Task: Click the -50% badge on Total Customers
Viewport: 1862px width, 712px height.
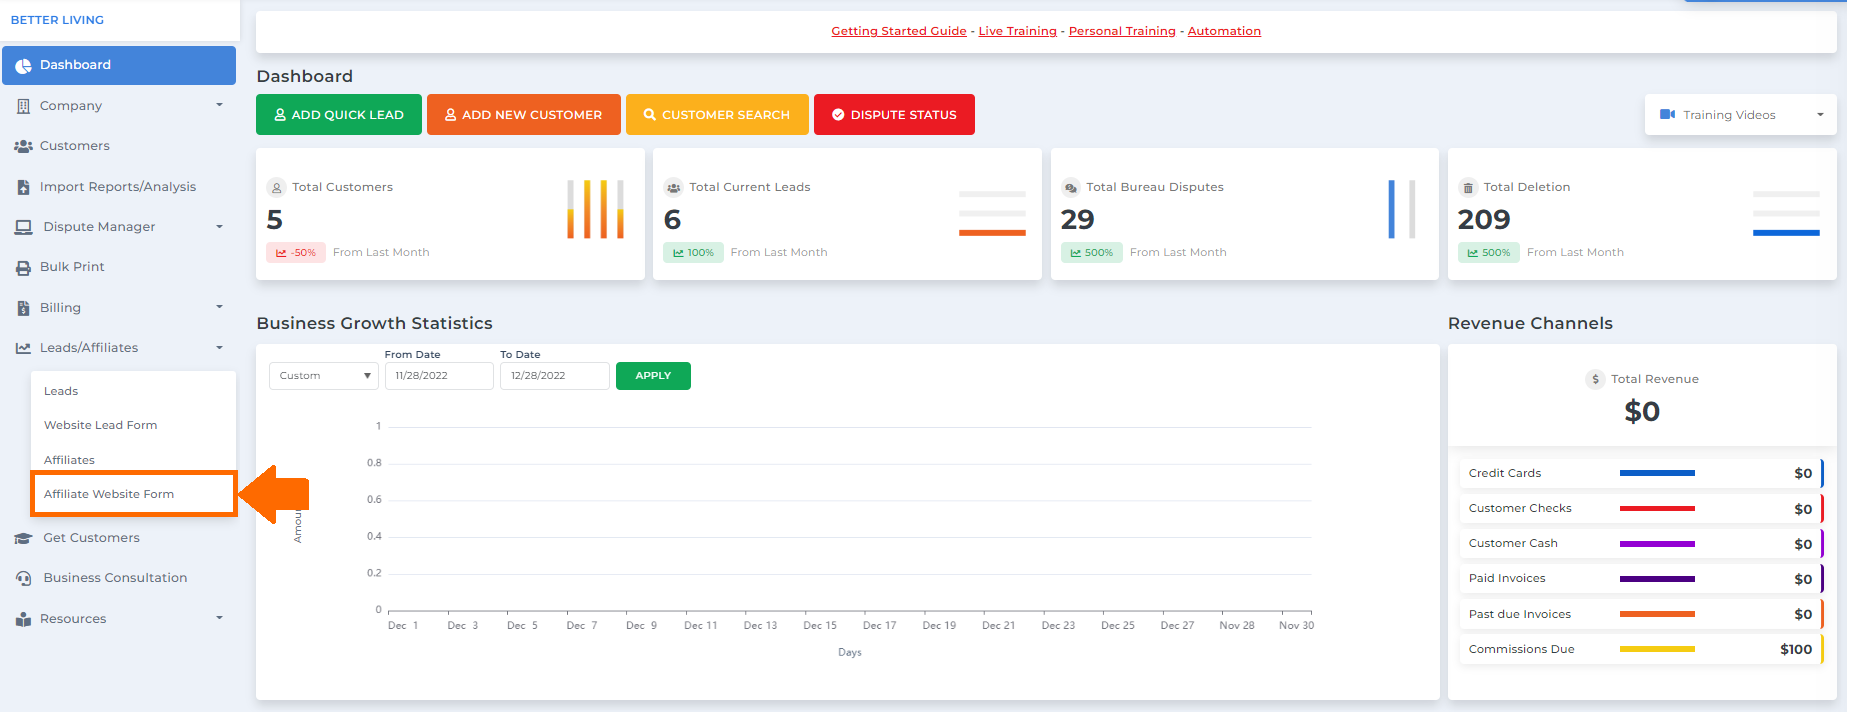Action: tap(296, 253)
